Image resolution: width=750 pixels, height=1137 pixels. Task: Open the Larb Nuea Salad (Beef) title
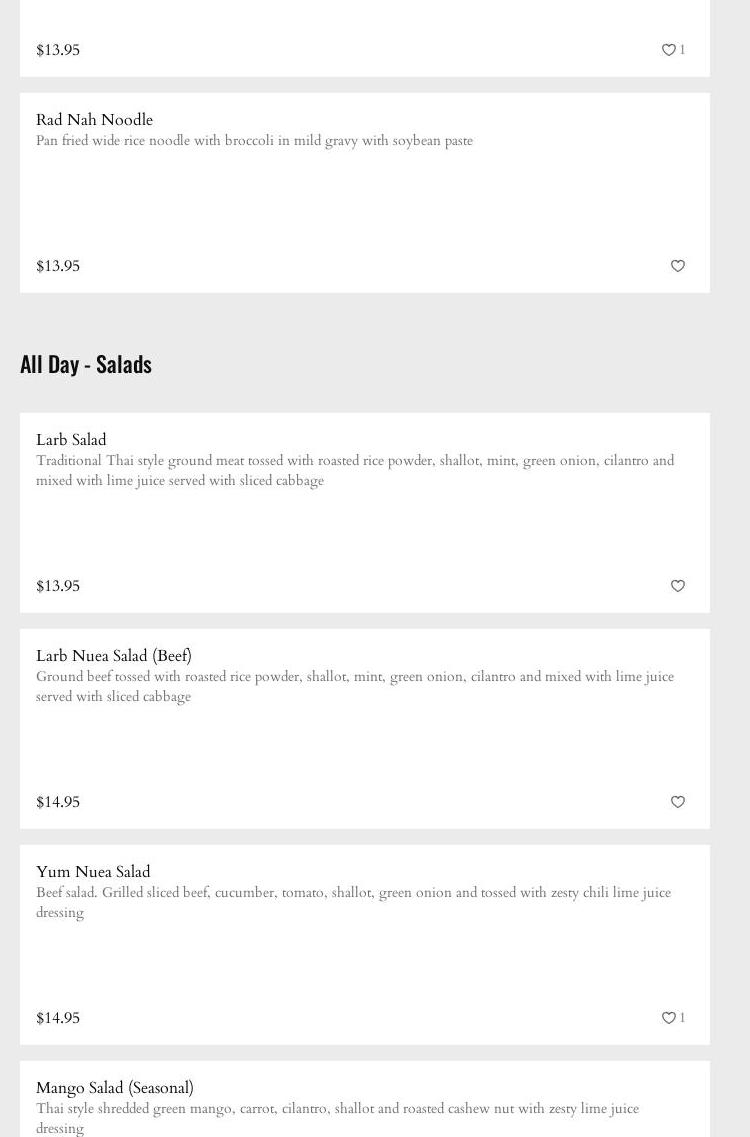pos(114,656)
